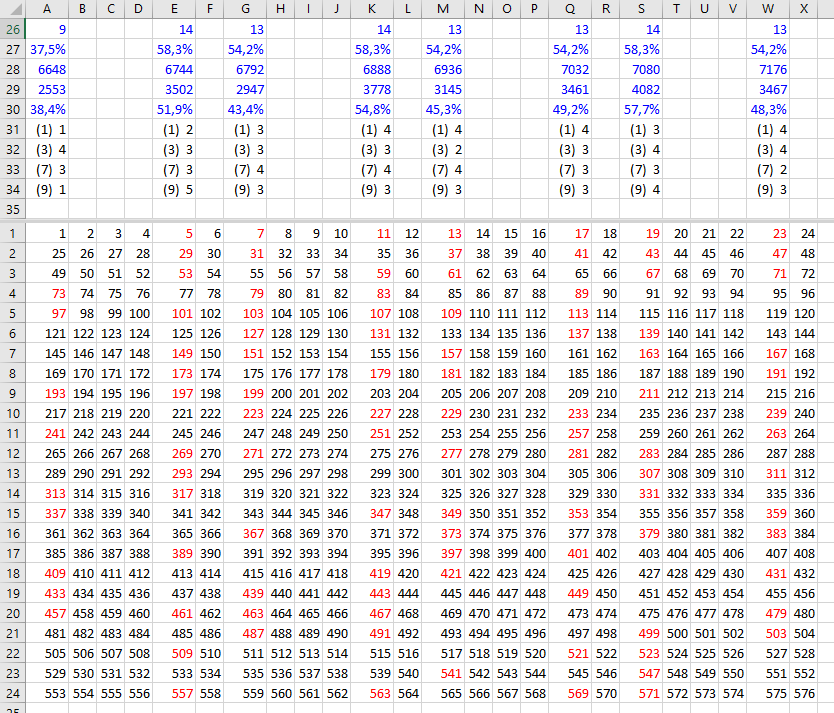Image resolution: width=834 pixels, height=713 pixels.
Task: Click the cell containing 576
Action: pos(804,693)
